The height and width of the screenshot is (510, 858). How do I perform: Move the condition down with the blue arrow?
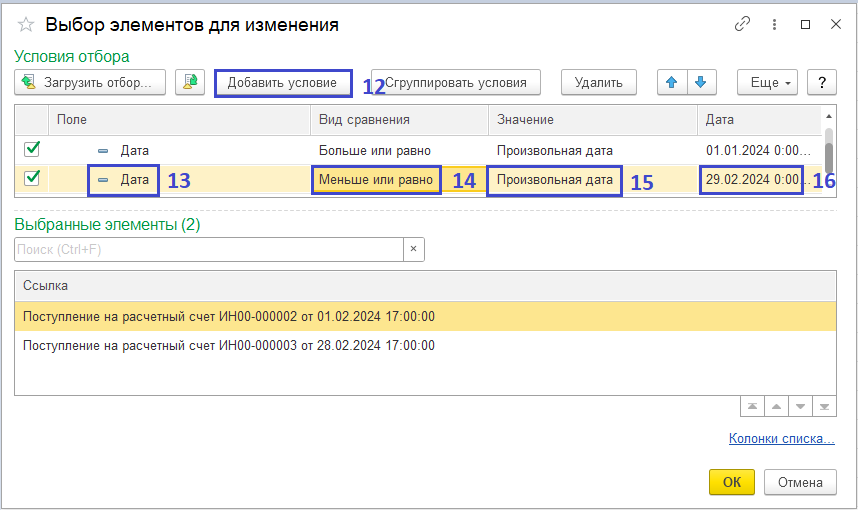701,82
